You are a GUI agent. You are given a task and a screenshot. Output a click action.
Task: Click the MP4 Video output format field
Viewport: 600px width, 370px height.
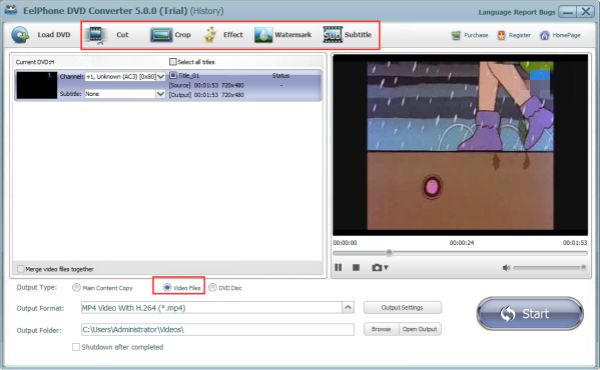click(212, 308)
